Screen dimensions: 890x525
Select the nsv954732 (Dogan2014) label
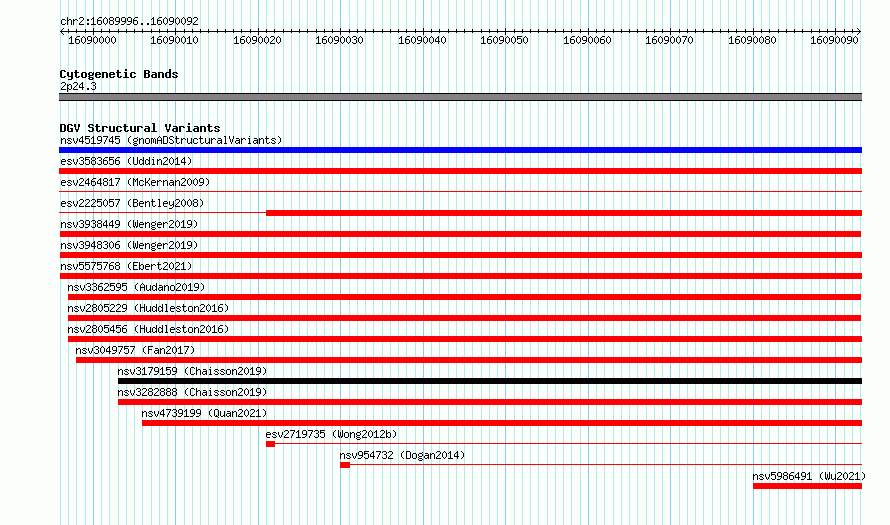click(x=402, y=455)
